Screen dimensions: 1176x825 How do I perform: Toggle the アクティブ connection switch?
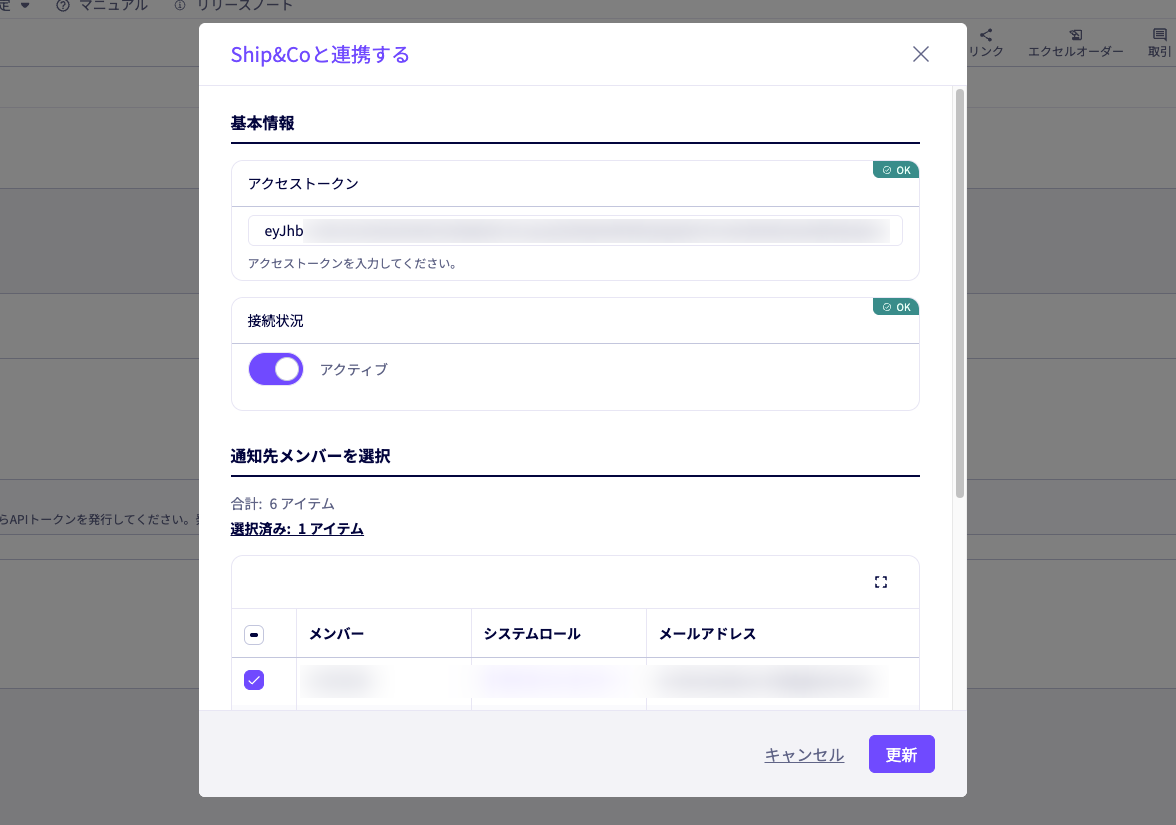point(276,369)
